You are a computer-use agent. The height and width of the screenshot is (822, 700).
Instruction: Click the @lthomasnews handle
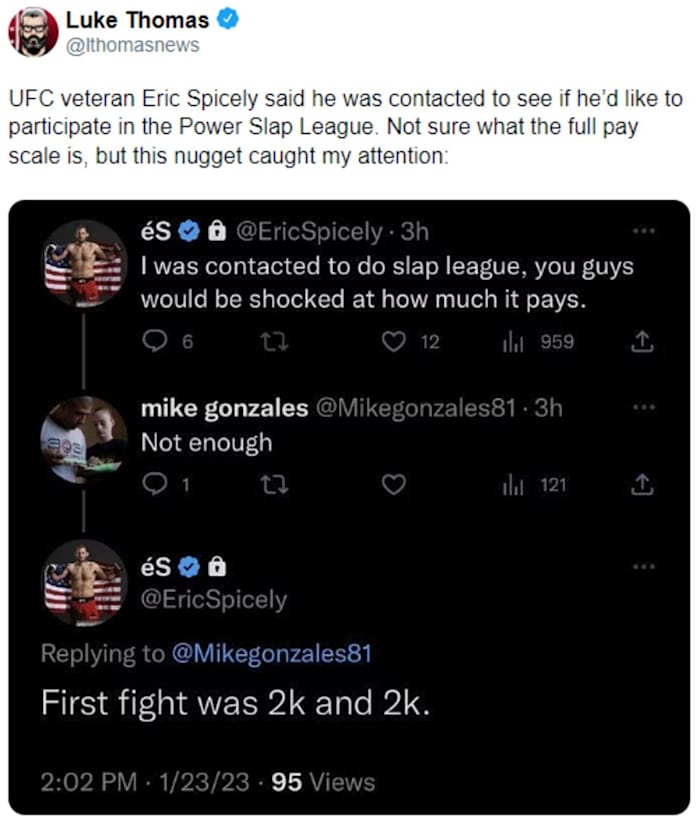point(132,44)
